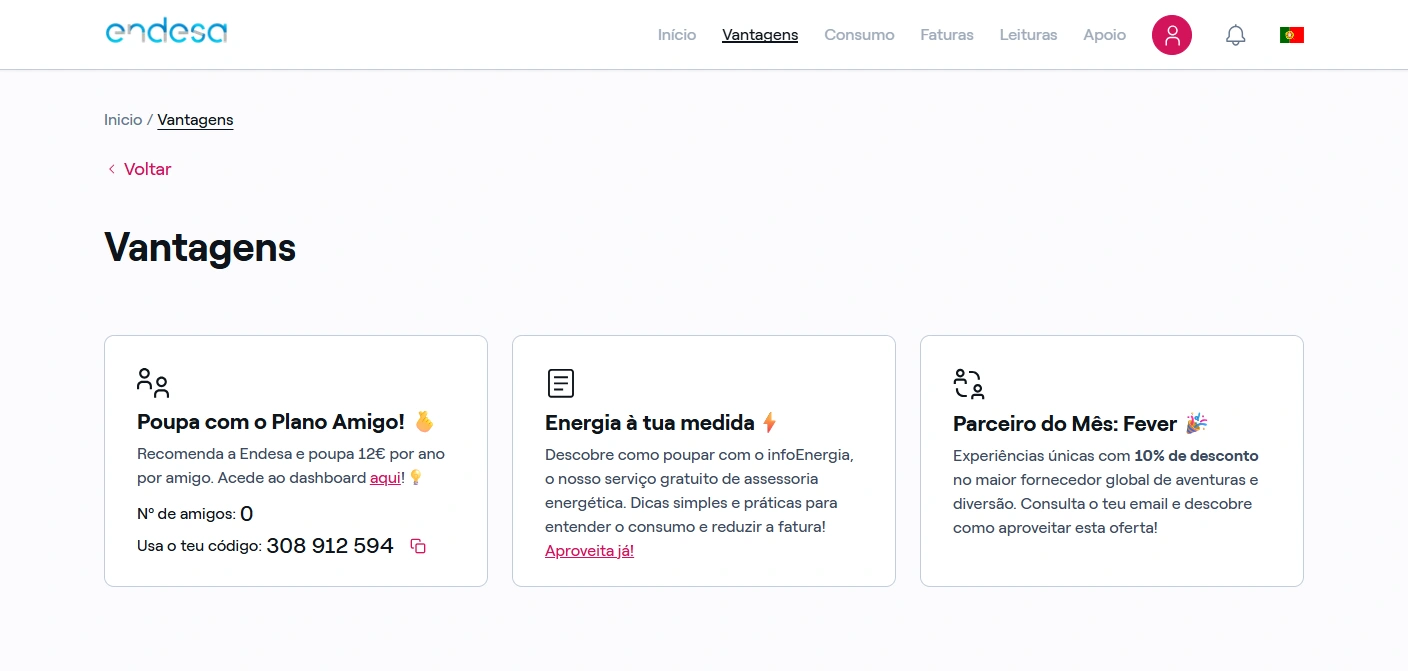Click the Portuguese flag language selector
Screen dimensions: 1408x671
(x=1291, y=35)
